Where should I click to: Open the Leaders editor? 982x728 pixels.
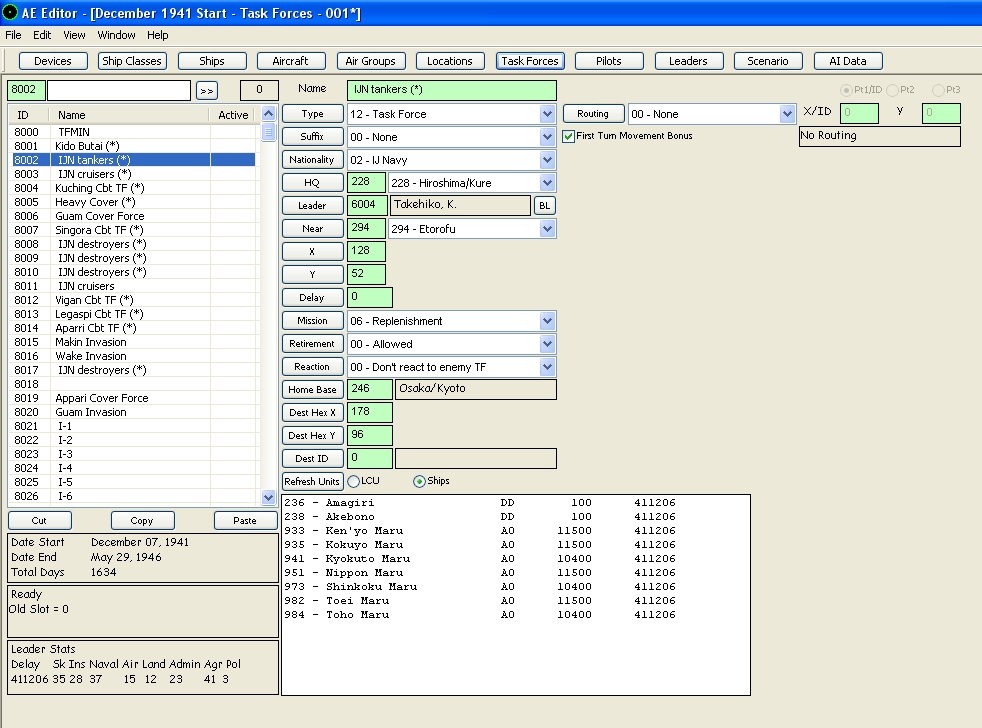coord(689,61)
